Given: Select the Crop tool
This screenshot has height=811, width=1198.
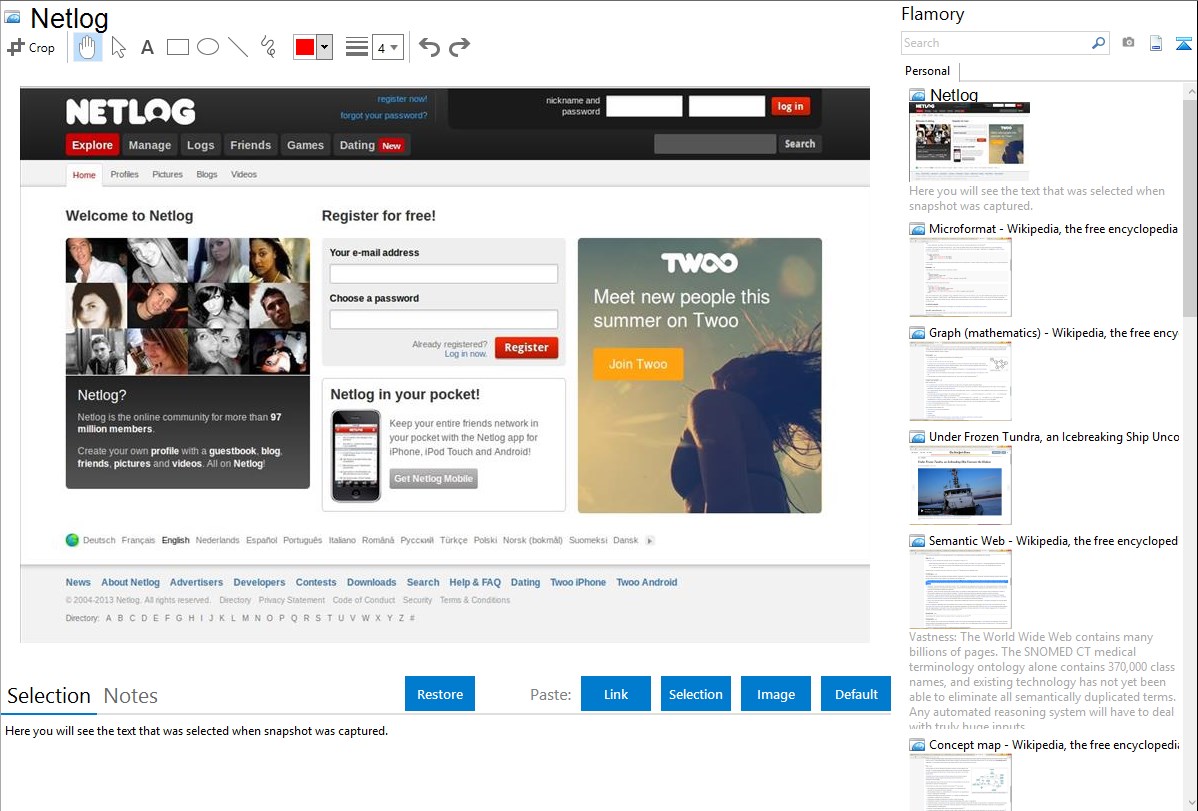Looking at the screenshot, I should pos(31,47).
